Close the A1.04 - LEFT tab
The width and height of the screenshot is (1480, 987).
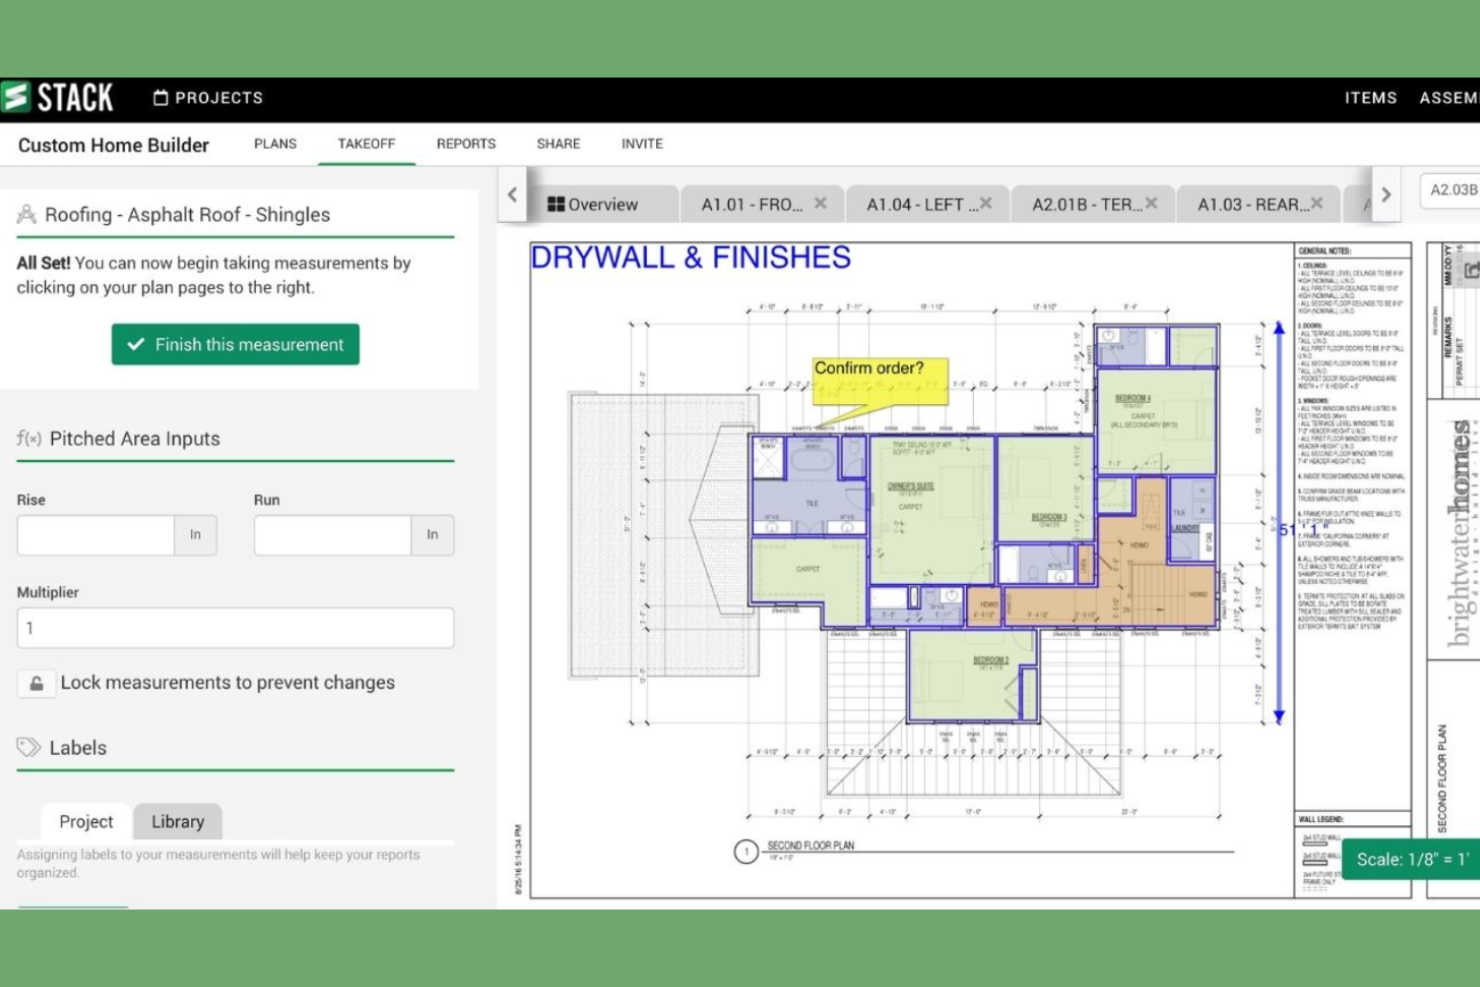(986, 203)
